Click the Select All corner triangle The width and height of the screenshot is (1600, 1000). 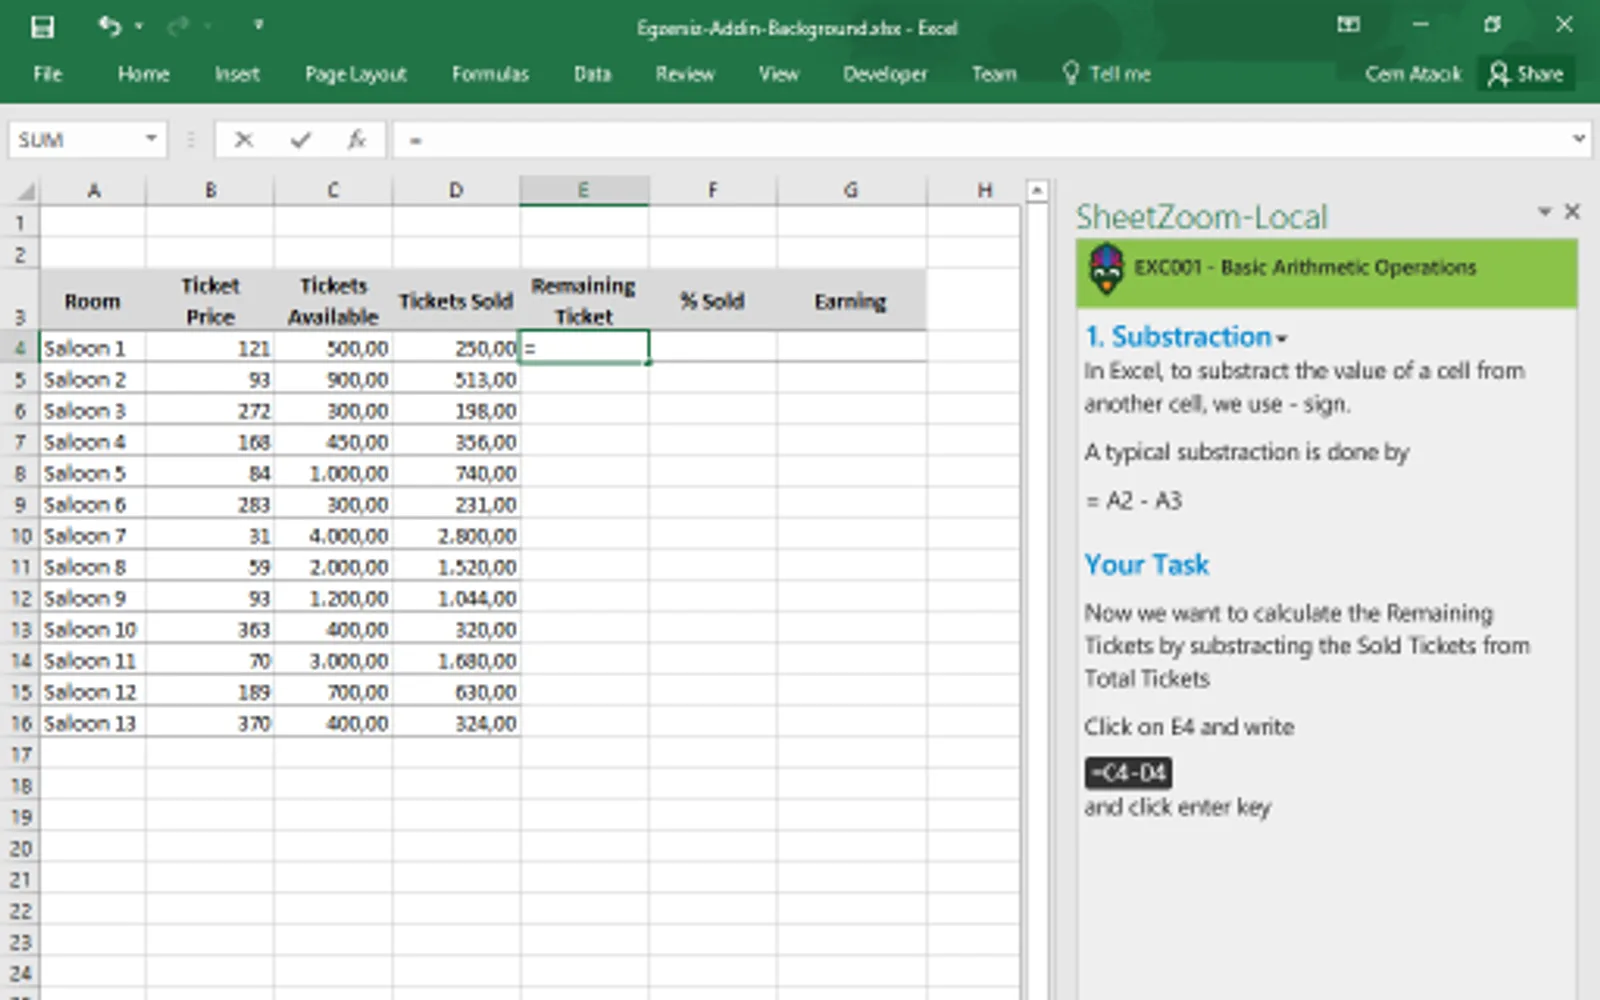pos(24,191)
